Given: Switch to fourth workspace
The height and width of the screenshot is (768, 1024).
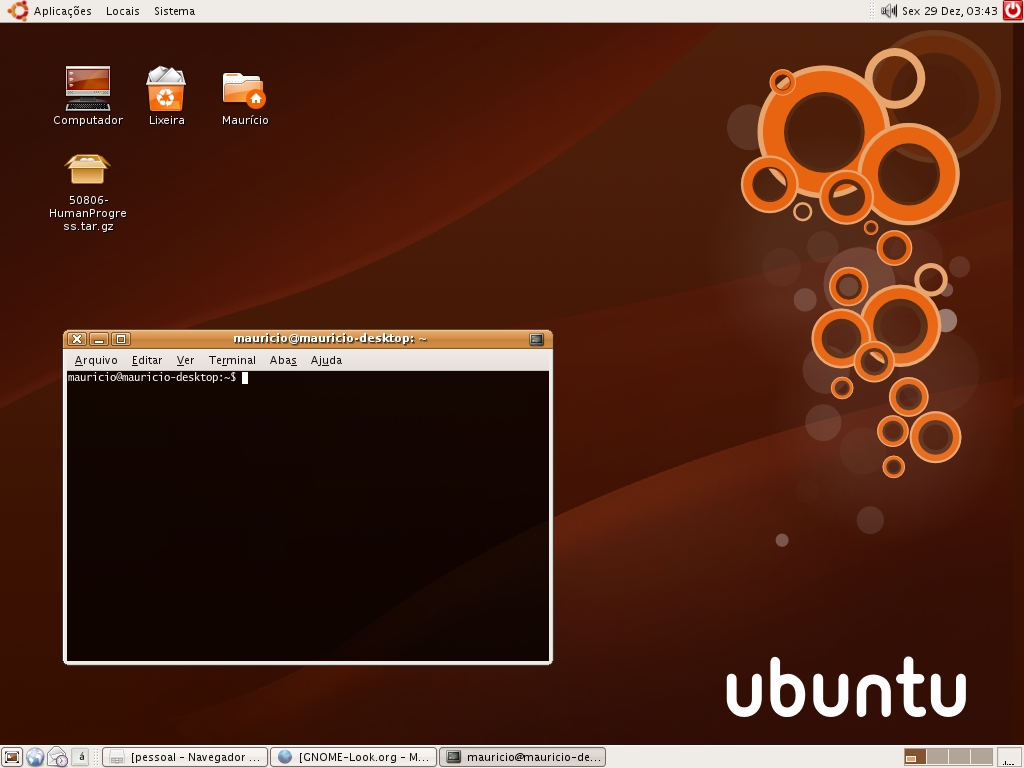Looking at the screenshot, I should tap(982, 757).
